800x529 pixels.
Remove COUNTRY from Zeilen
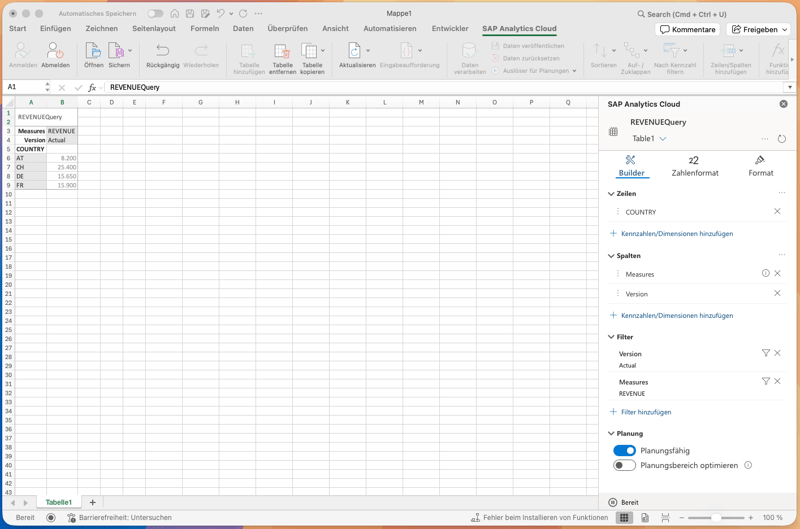coord(777,211)
